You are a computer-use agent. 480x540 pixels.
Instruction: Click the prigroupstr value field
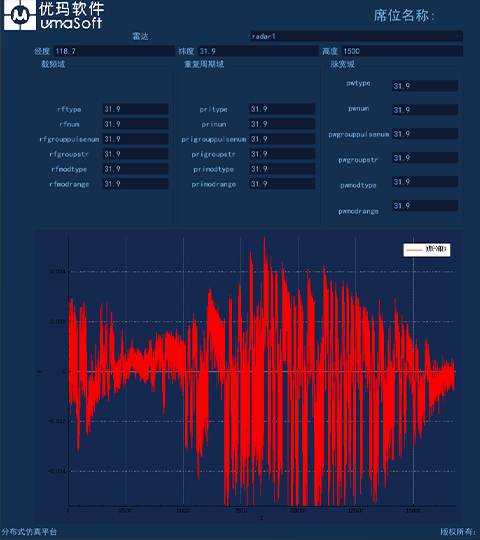[282, 154]
